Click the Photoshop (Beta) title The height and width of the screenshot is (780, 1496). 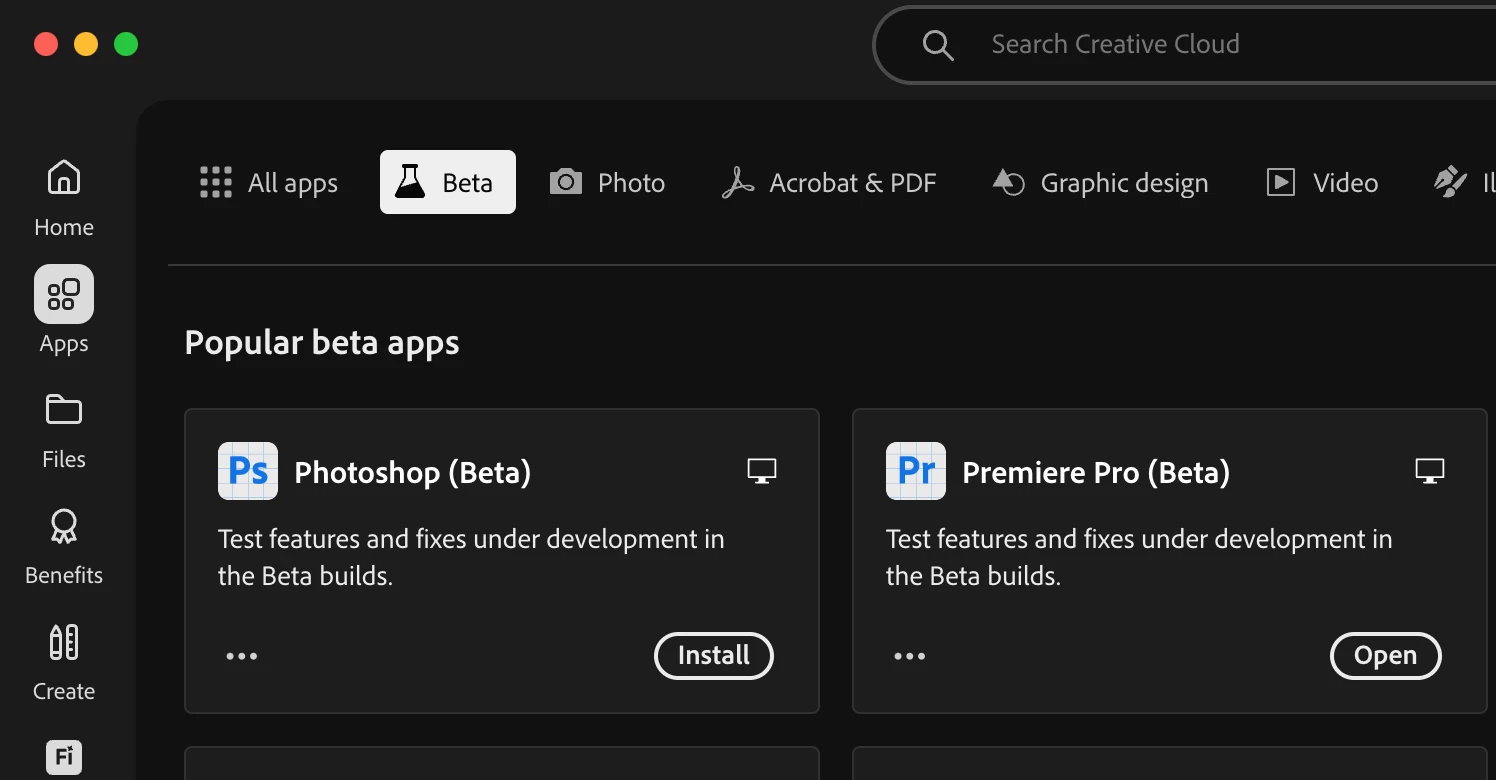click(x=413, y=472)
